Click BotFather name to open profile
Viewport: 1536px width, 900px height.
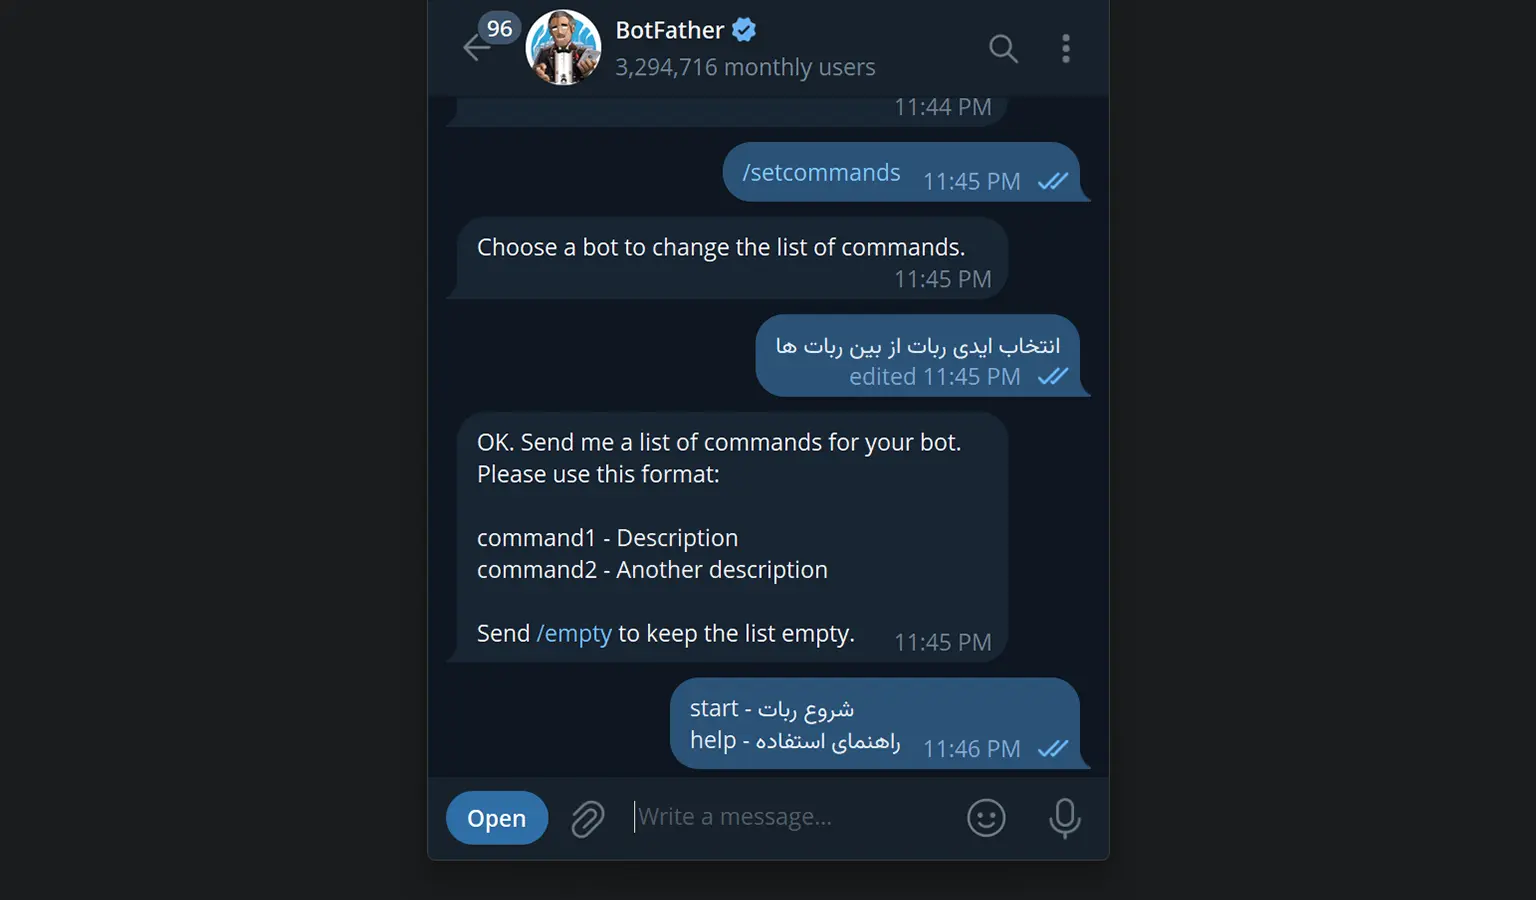pyautogui.click(x=670, y=30)
